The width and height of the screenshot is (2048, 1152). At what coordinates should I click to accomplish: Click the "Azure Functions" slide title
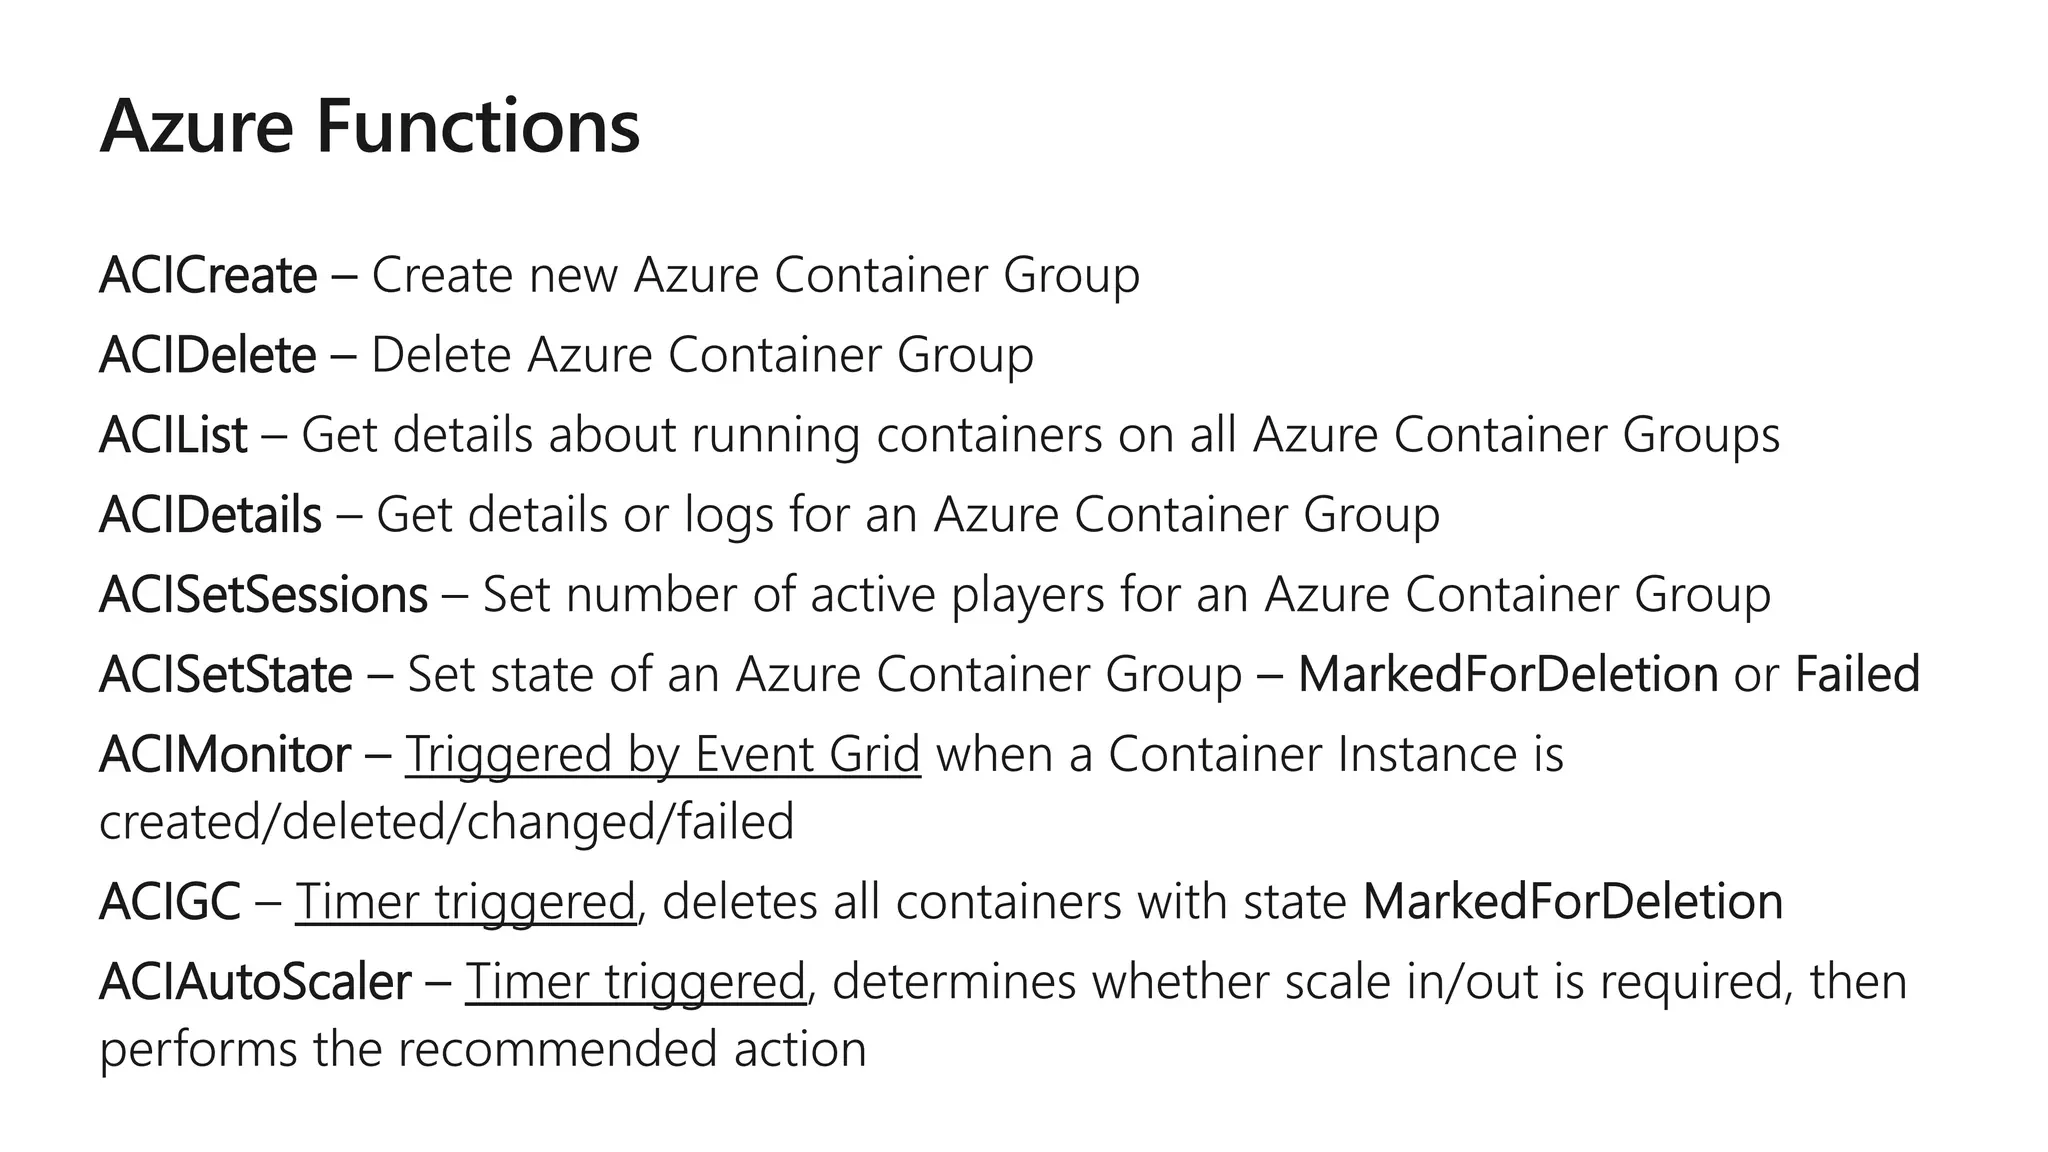369,127
